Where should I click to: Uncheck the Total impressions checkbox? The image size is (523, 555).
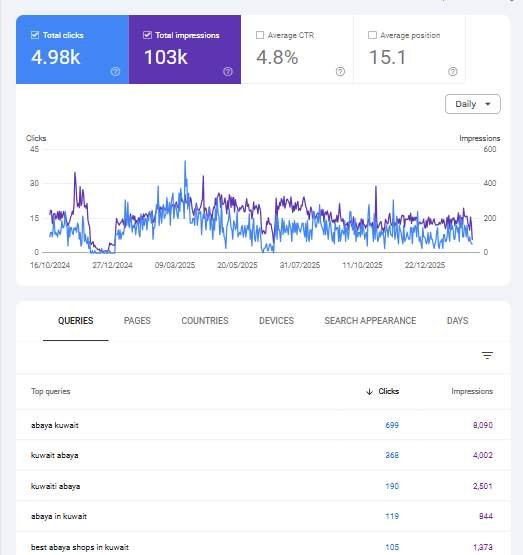click(x=147, y=35)
